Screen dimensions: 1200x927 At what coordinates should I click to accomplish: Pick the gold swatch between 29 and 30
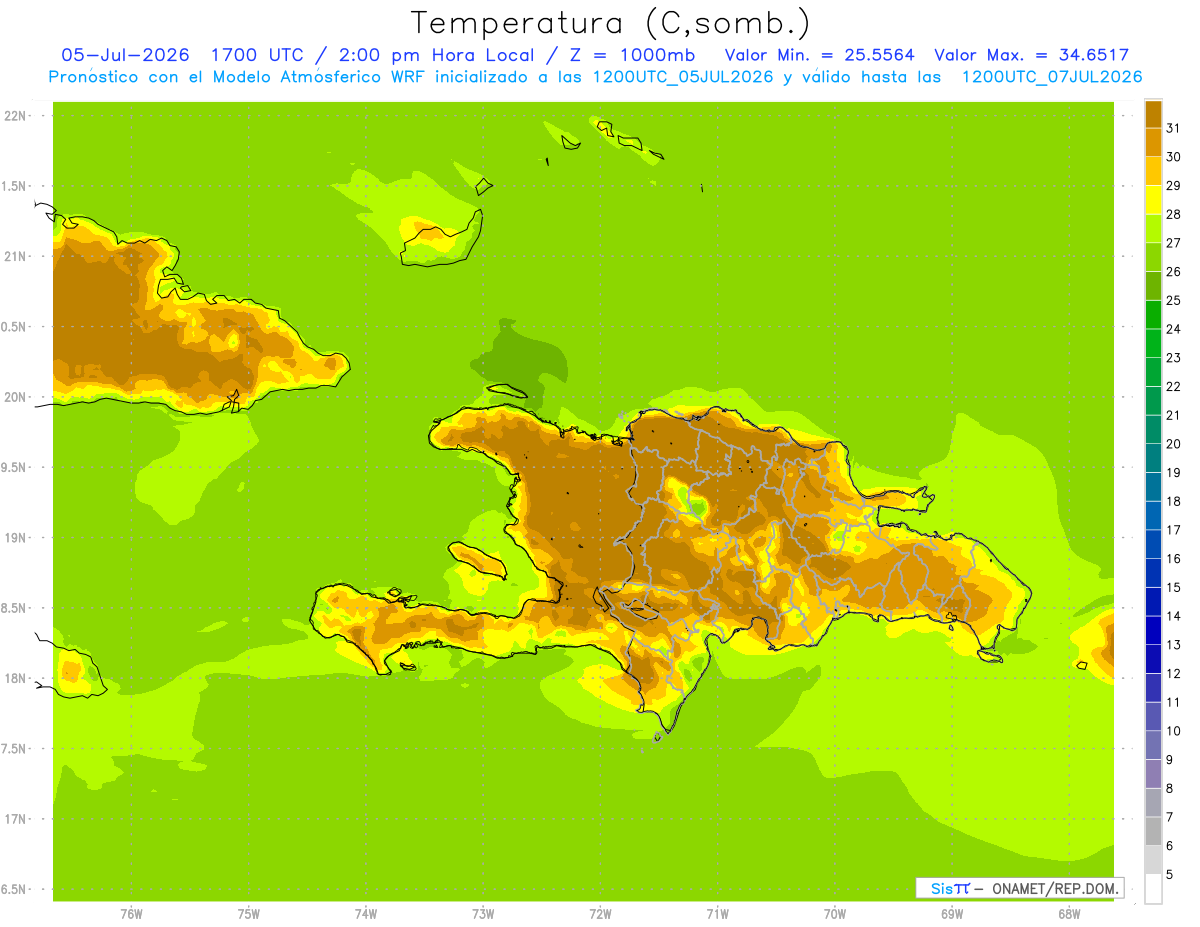click(1153, 171)
